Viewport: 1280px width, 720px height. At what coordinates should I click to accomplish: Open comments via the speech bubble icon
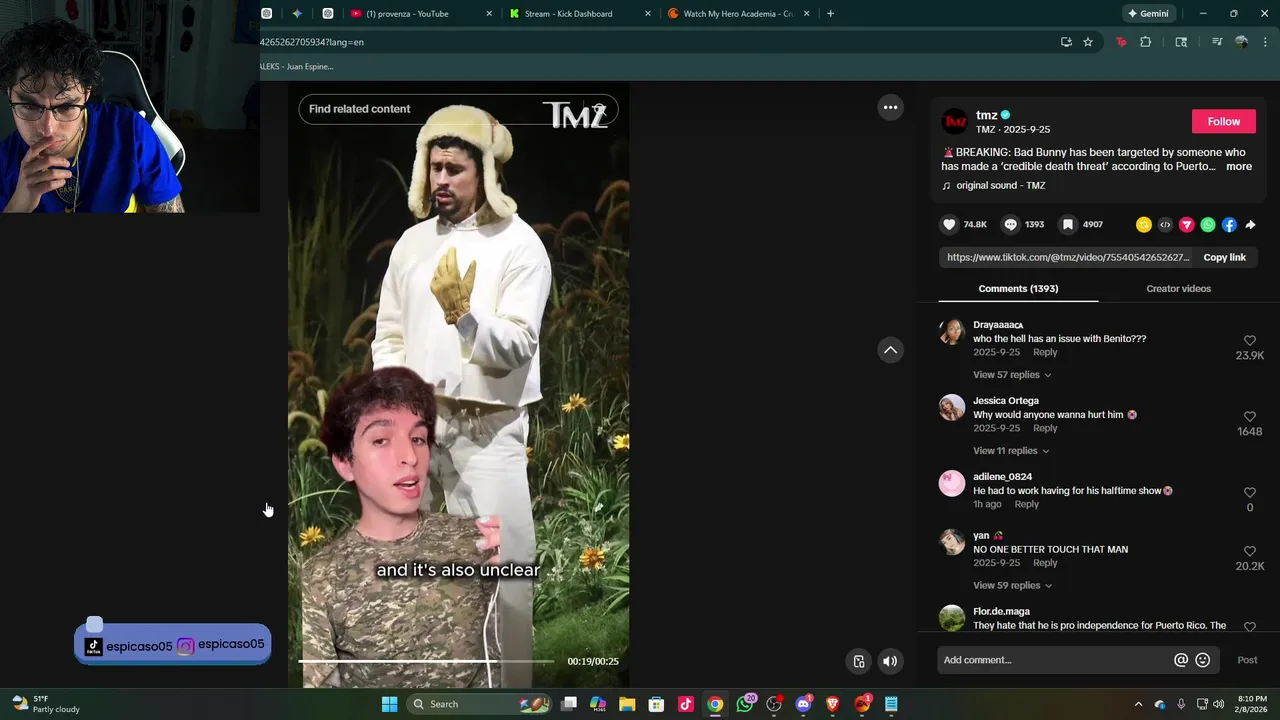tap(1011, 225)
